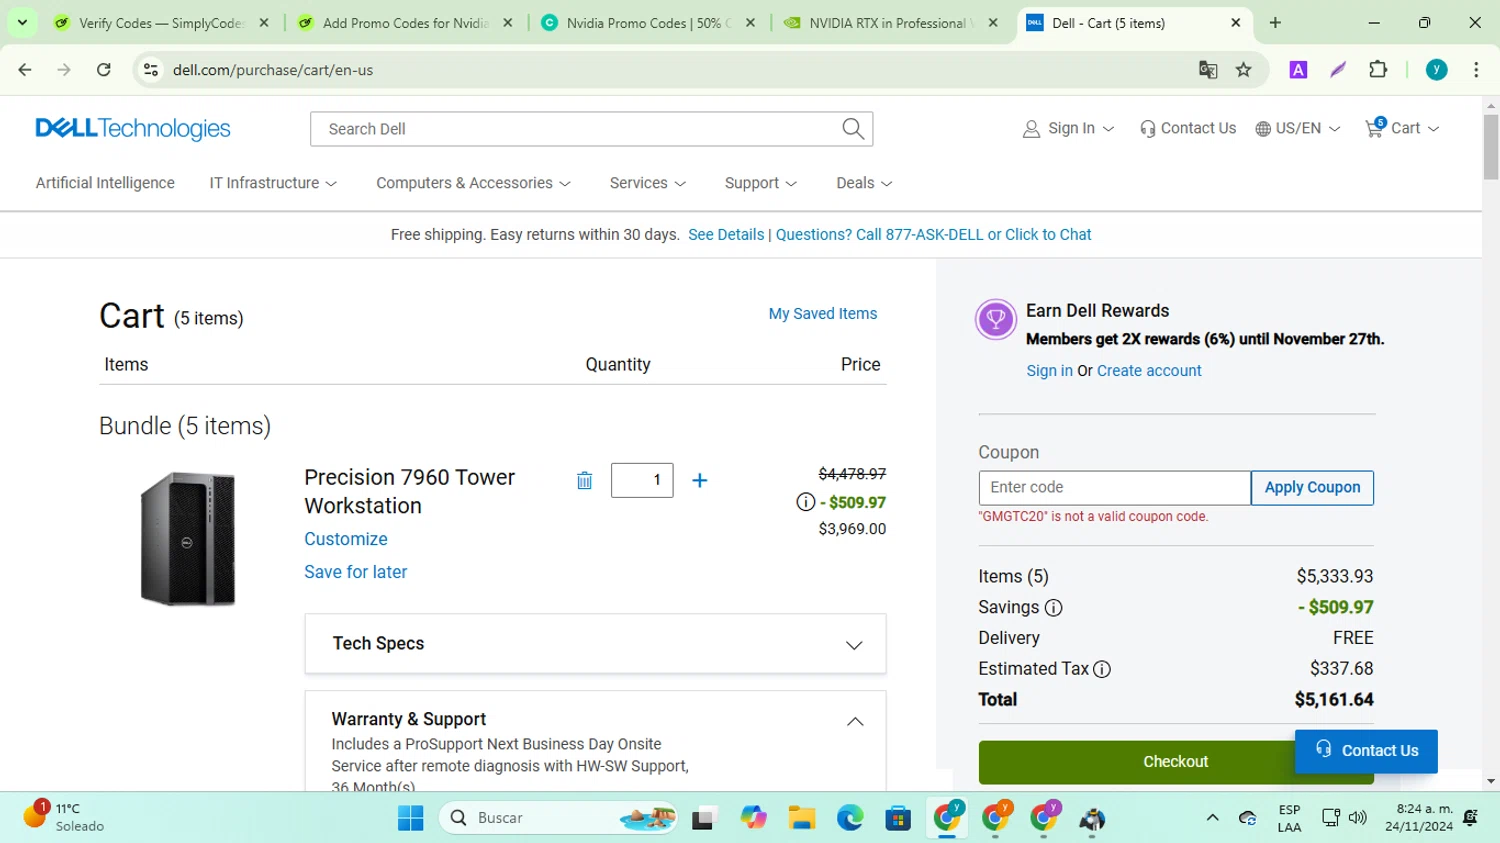1500x843 pixels.
Task: Click the Precision 7960 Tower product image
Action: 187,539
